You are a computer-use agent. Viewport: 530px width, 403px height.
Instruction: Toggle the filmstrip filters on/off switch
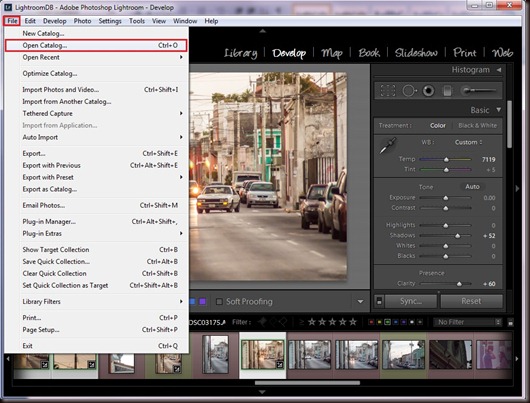coord(510,322)
